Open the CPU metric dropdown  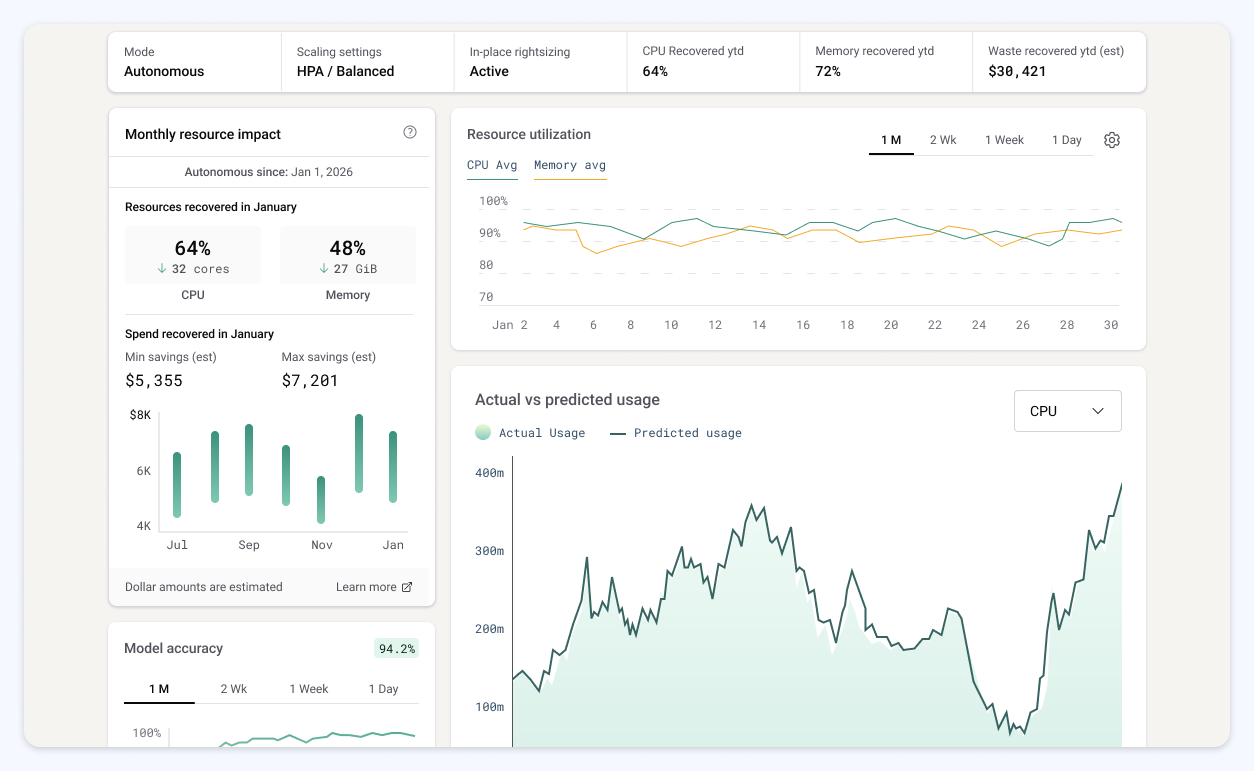click(1067, 410)
